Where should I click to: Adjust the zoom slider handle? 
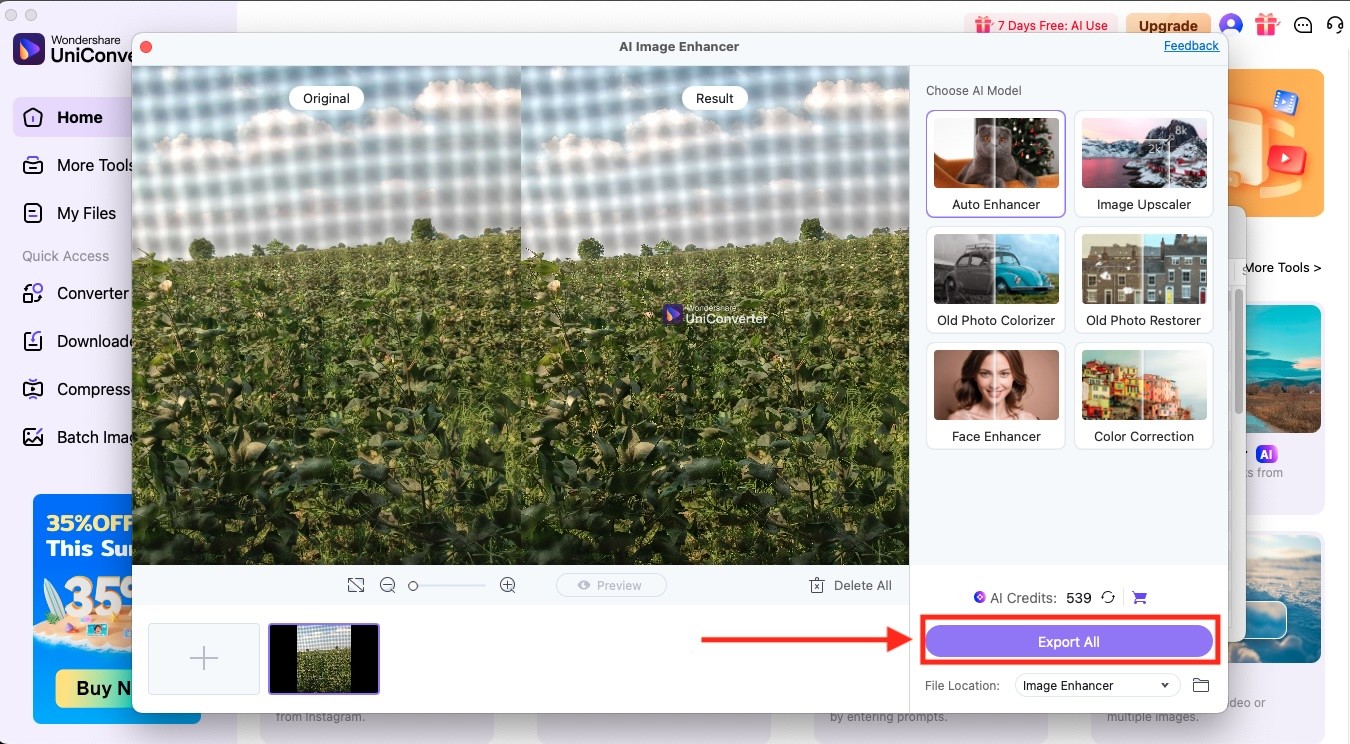point(413,586)
